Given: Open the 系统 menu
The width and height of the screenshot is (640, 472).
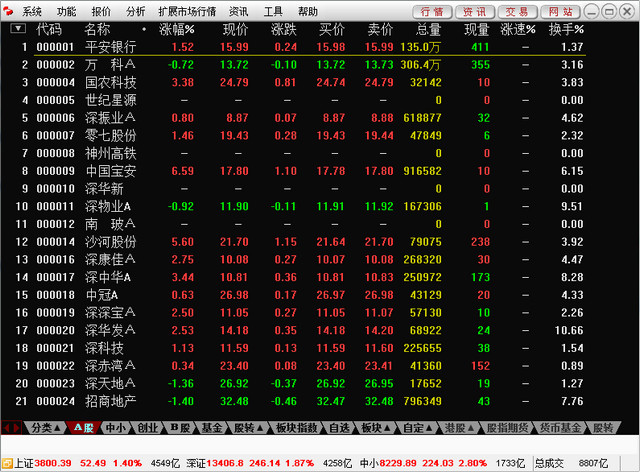Looking at the screenshot, I should pos(32,11).
